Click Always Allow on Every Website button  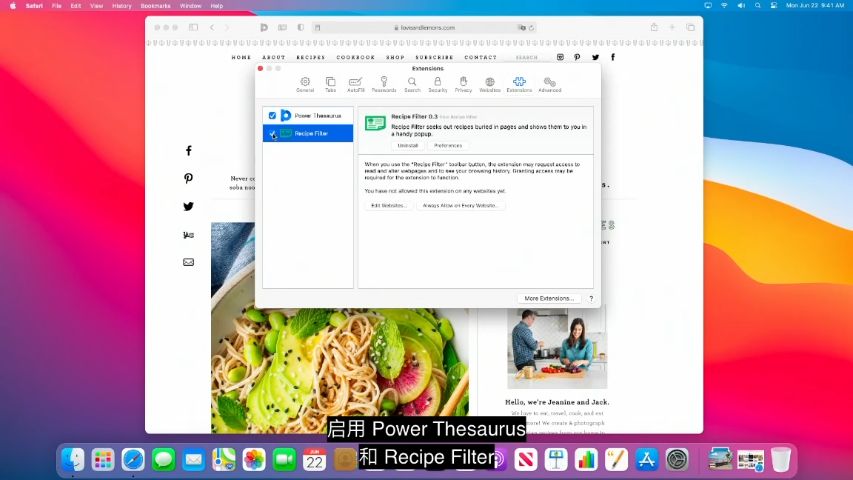coord(461,205)
